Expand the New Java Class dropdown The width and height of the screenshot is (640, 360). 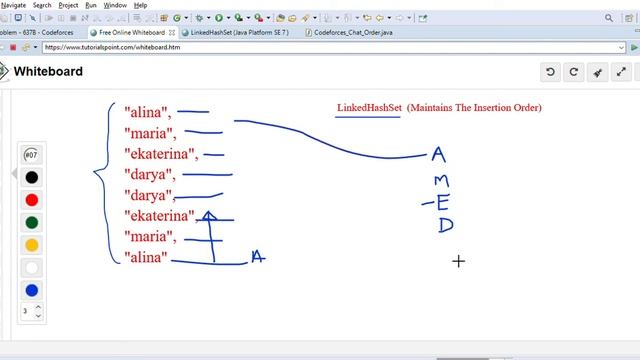pyautogui.click(x=186, y=18)
